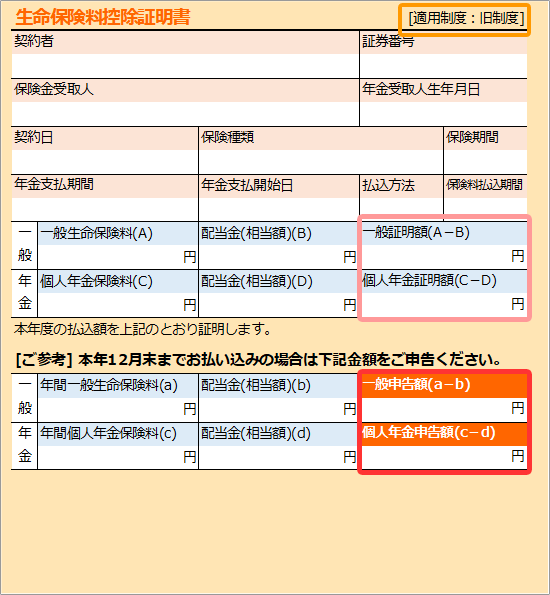This screenshot has width=550, height=595.
Task: Click the blank value cell under 契約日
Action: (105, 162)
